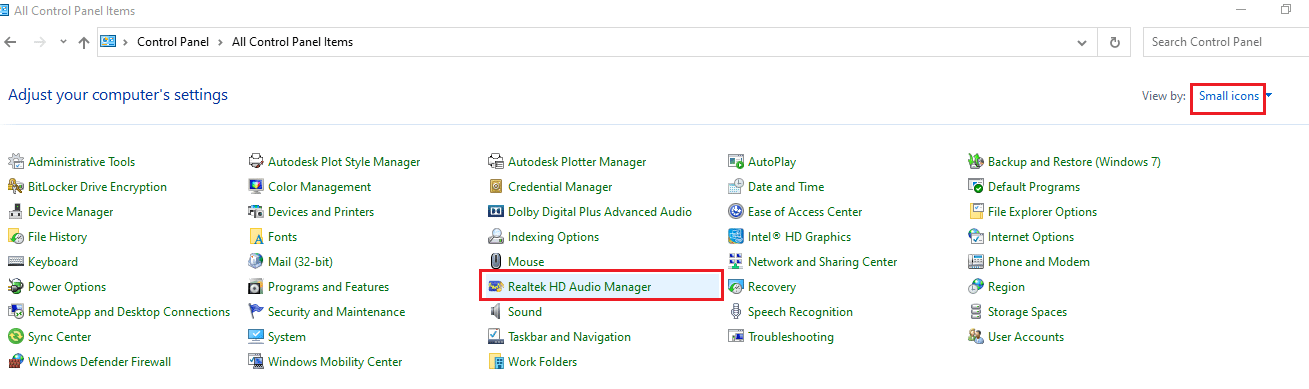Click the Search Control Panel box

(x=1225, y=42)
